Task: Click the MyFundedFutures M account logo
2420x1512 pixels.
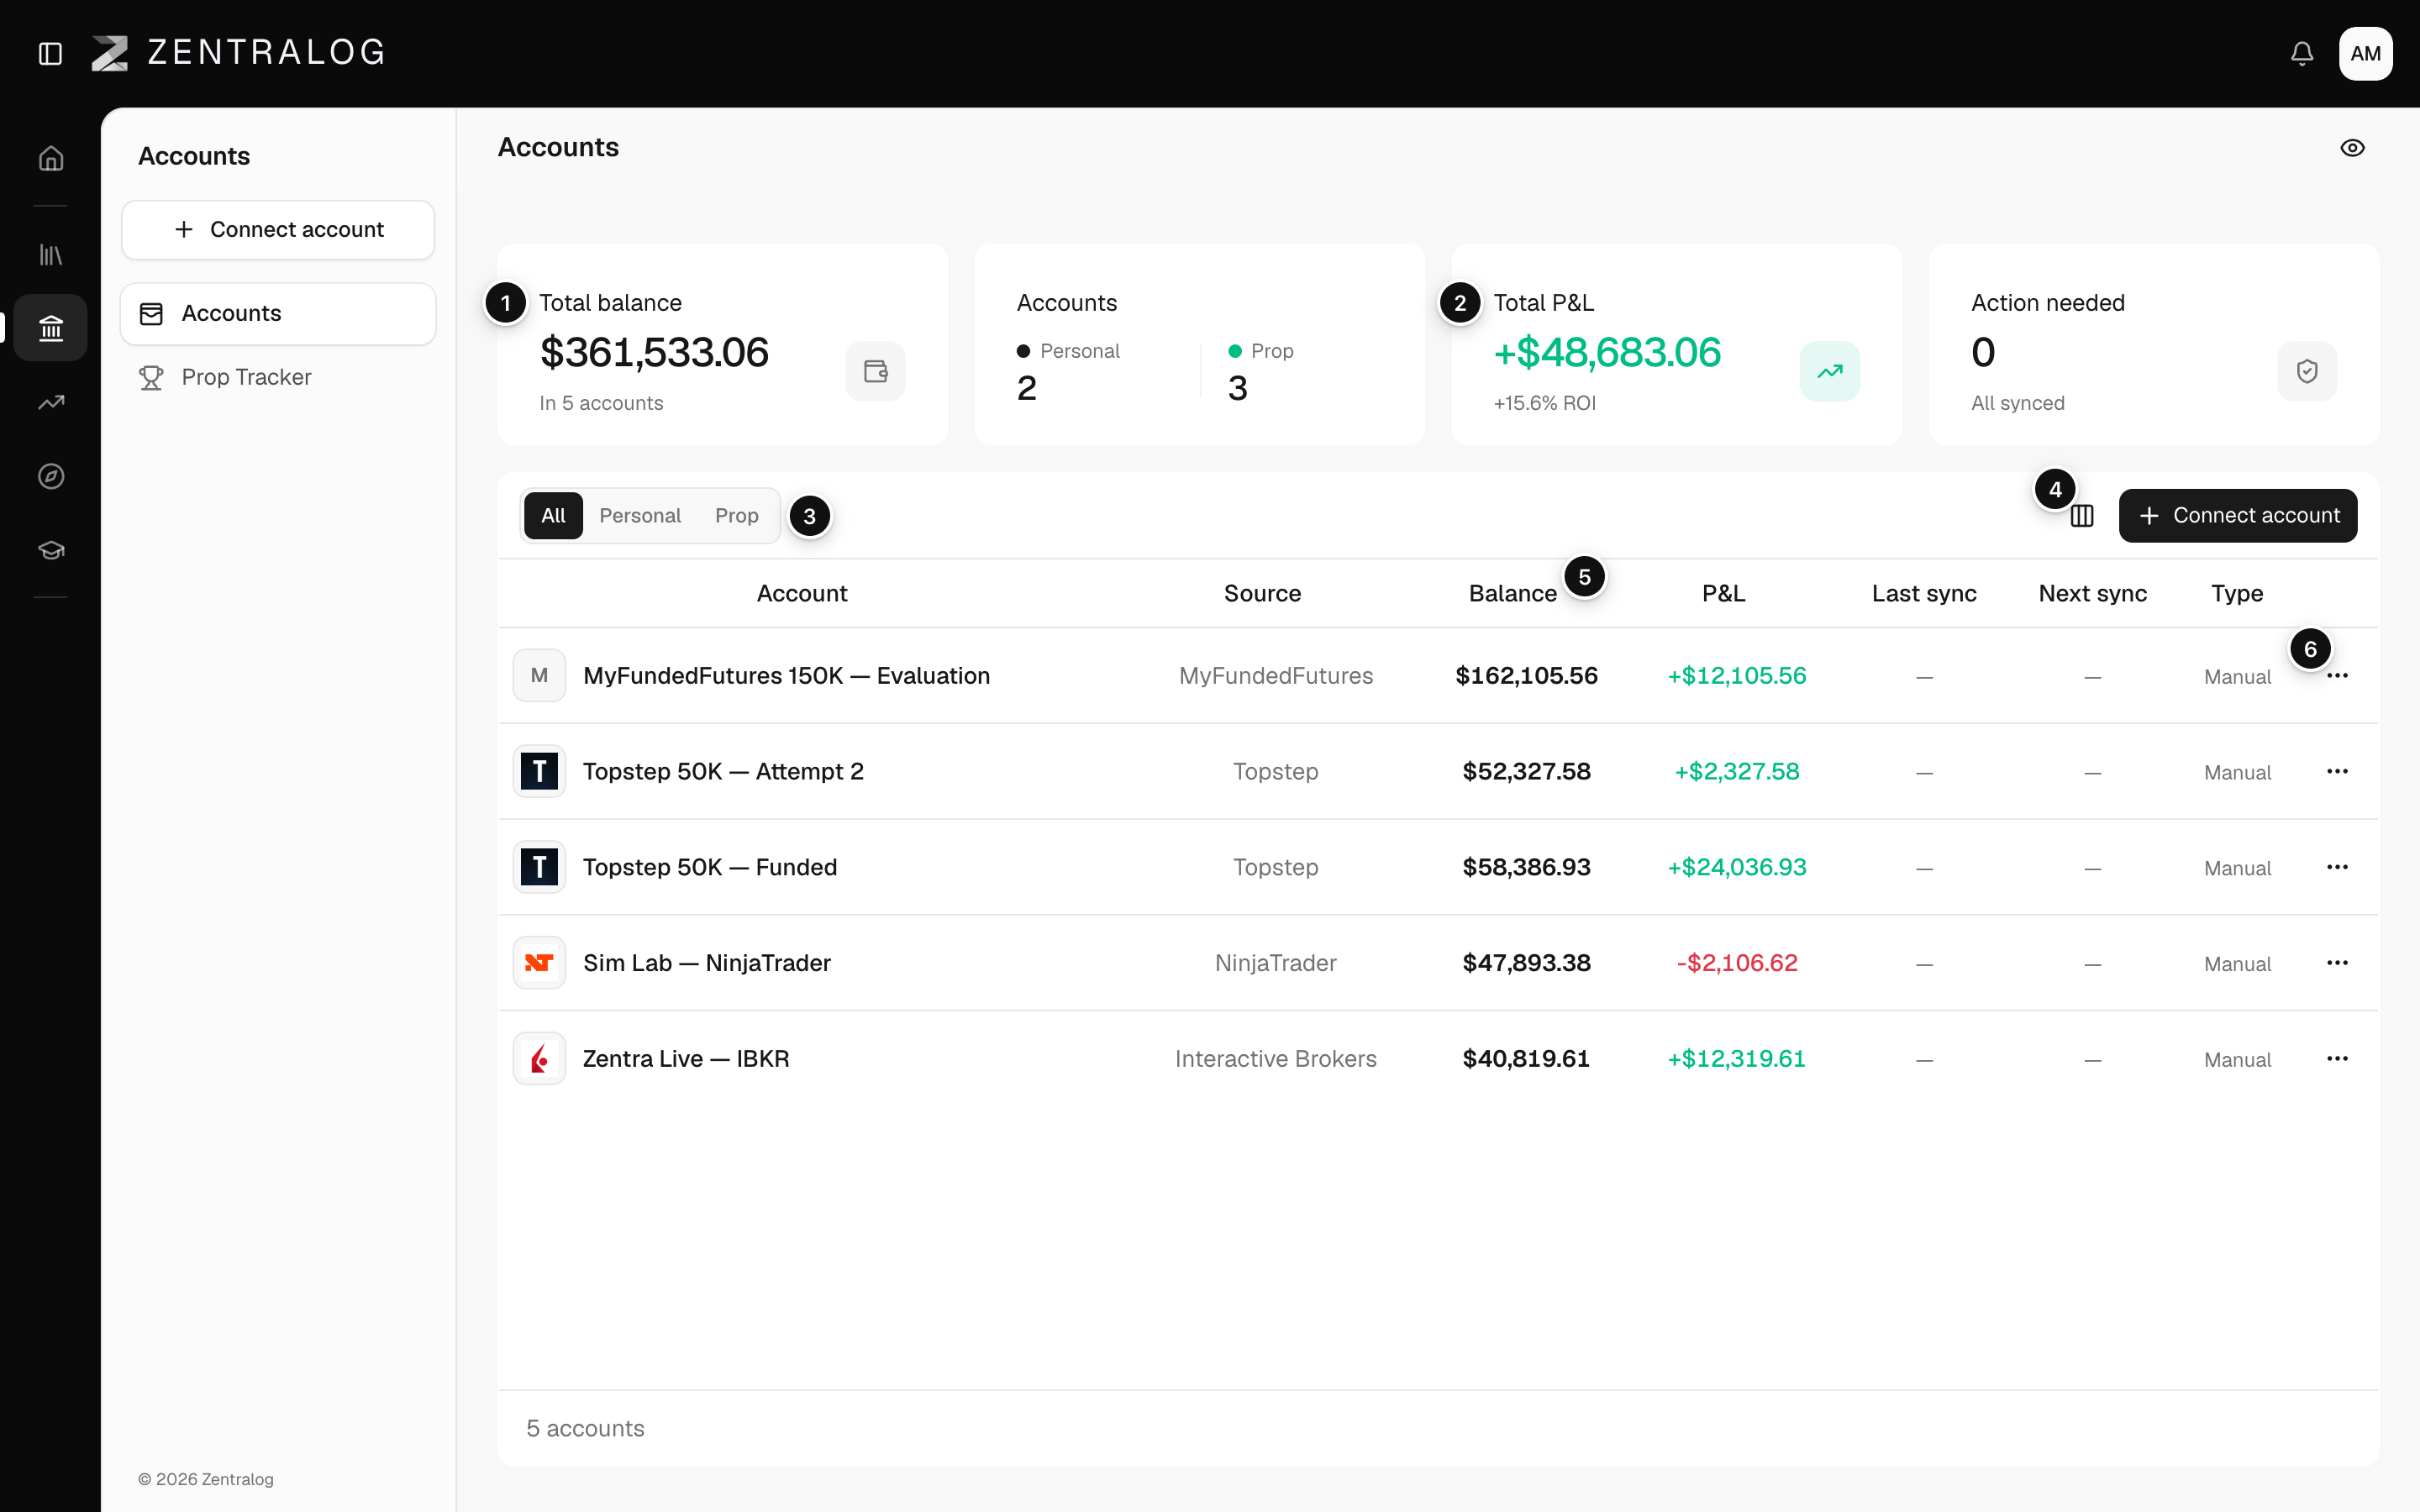Action: click(539, 676)
